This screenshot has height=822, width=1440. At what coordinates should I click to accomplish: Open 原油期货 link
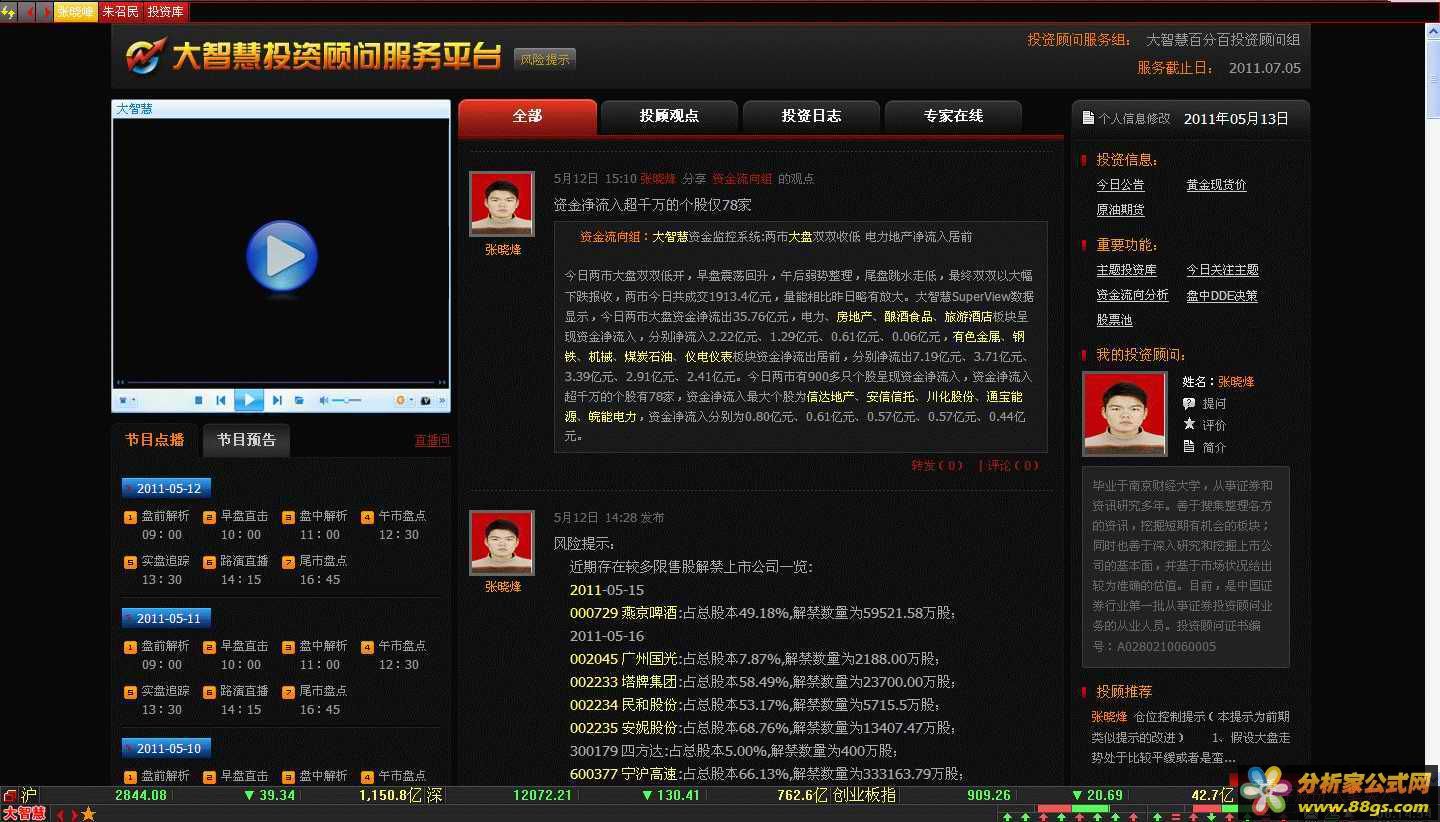tap(1120, 210)
